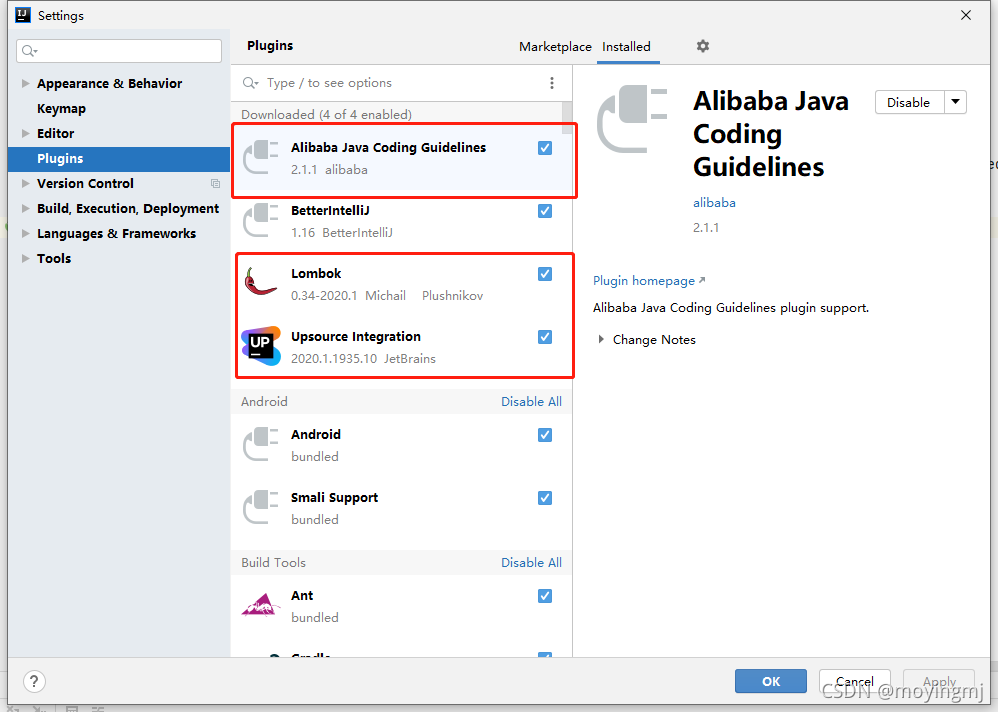
Task: Click the Apply button
Action: pyautogui.click(x=939, y=681)
